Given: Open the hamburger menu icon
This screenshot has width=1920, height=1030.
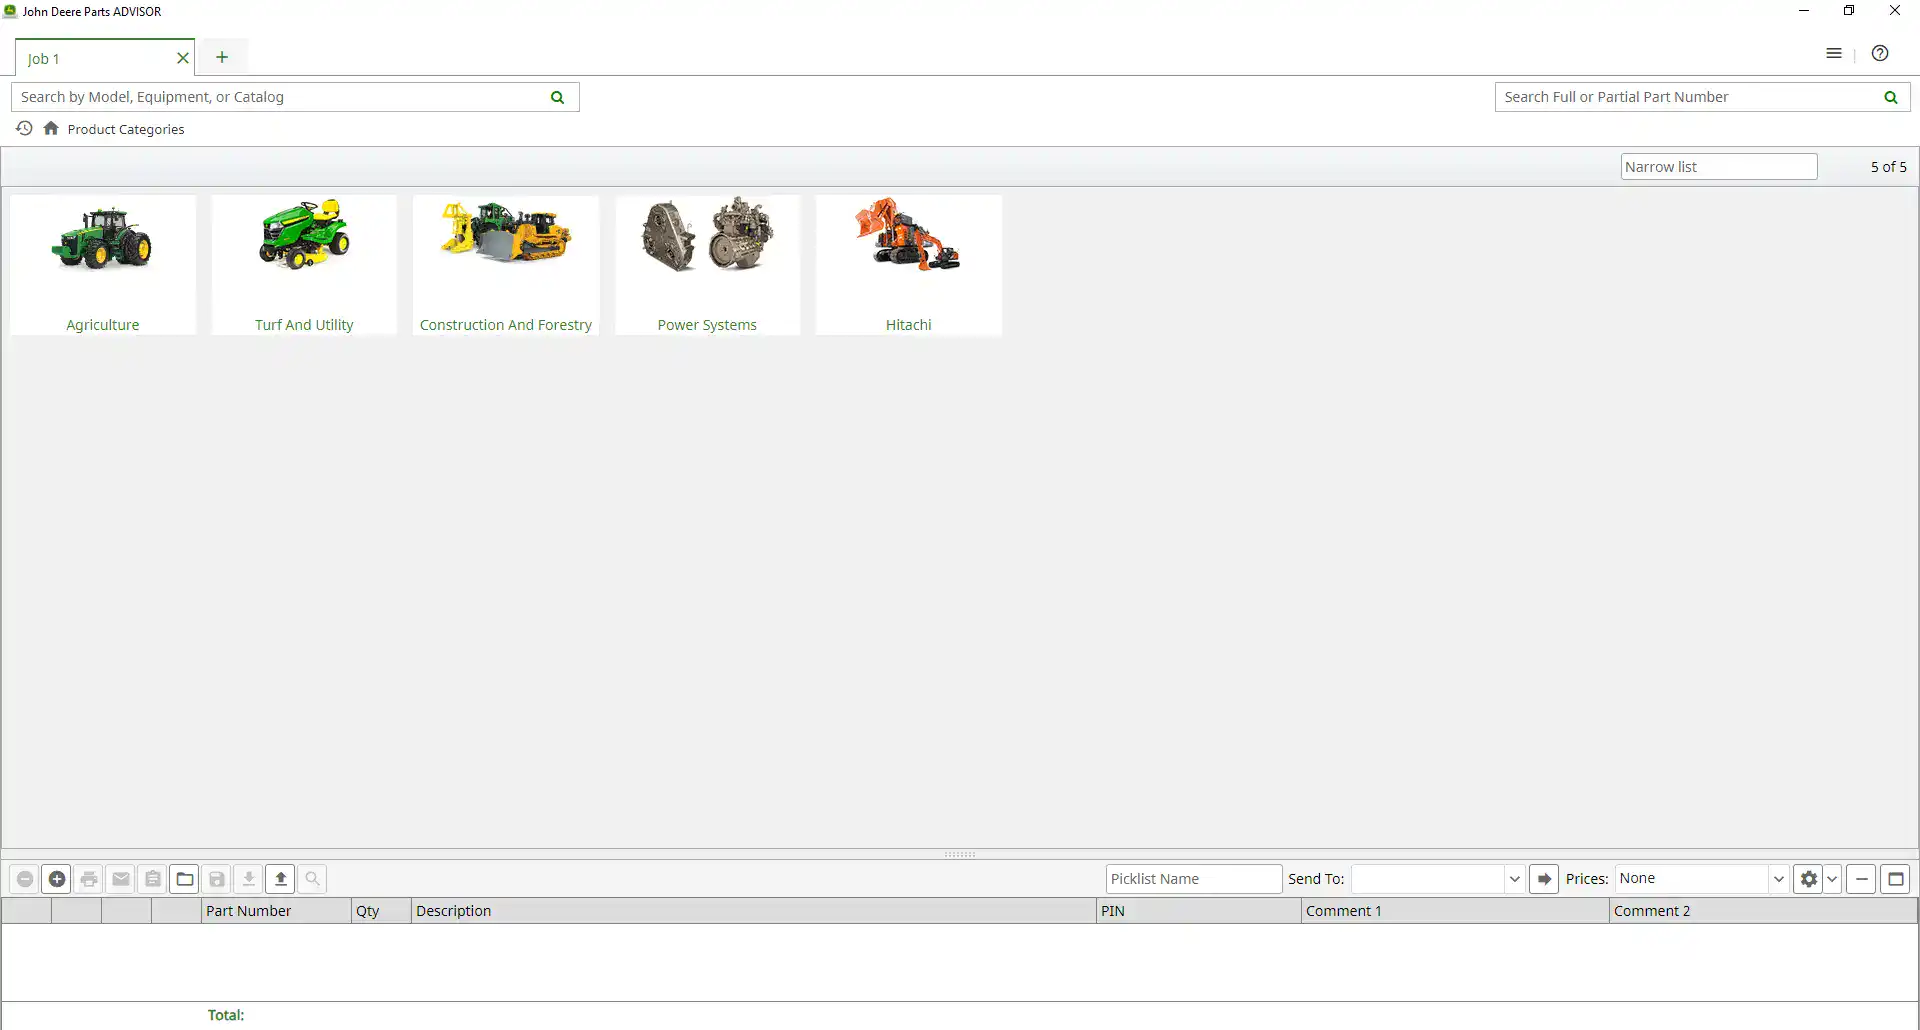Looking at the screenshot, I should 1834,54.
